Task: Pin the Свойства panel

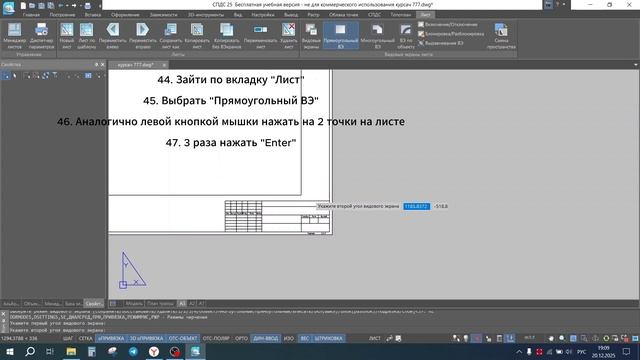Action: (x=96, y=64)
